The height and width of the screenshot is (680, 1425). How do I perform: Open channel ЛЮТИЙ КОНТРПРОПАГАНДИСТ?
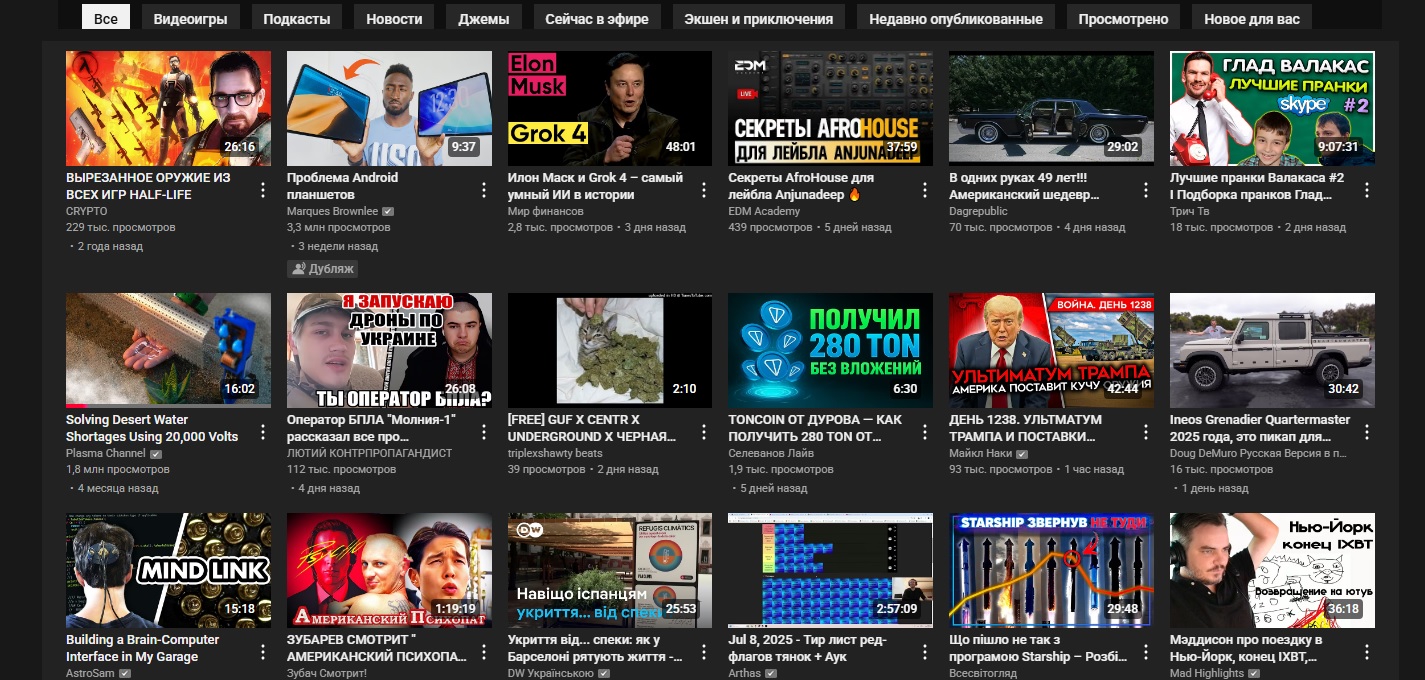coord(369,454)
